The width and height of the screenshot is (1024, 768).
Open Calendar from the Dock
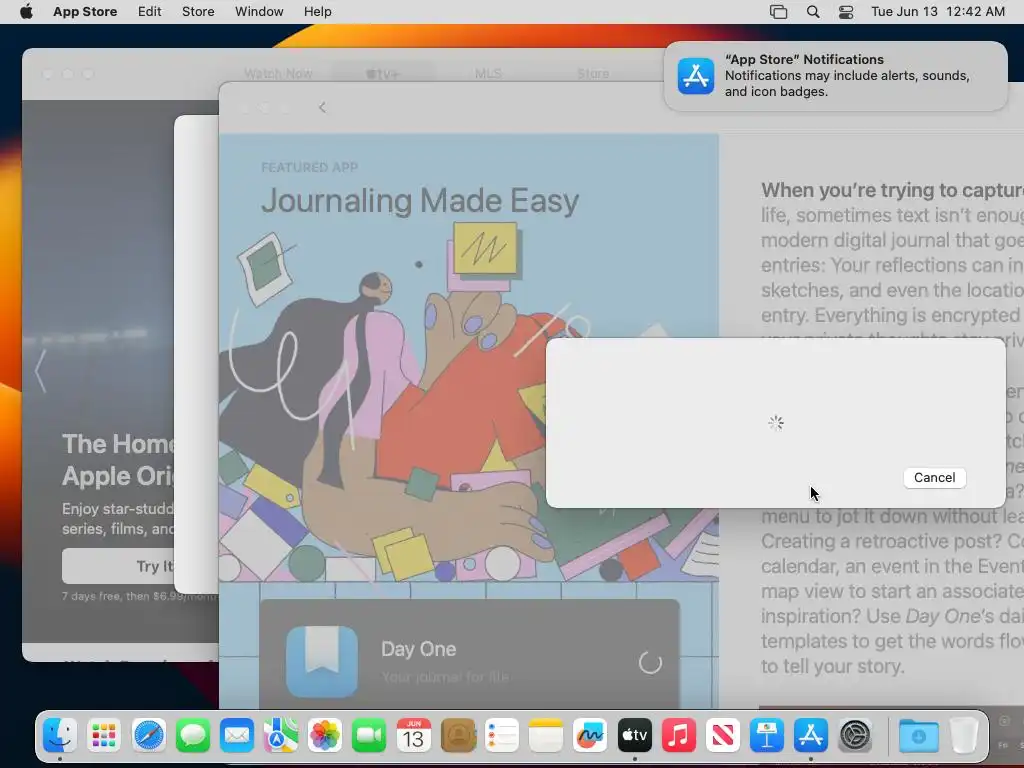click(x=413, y=736)
